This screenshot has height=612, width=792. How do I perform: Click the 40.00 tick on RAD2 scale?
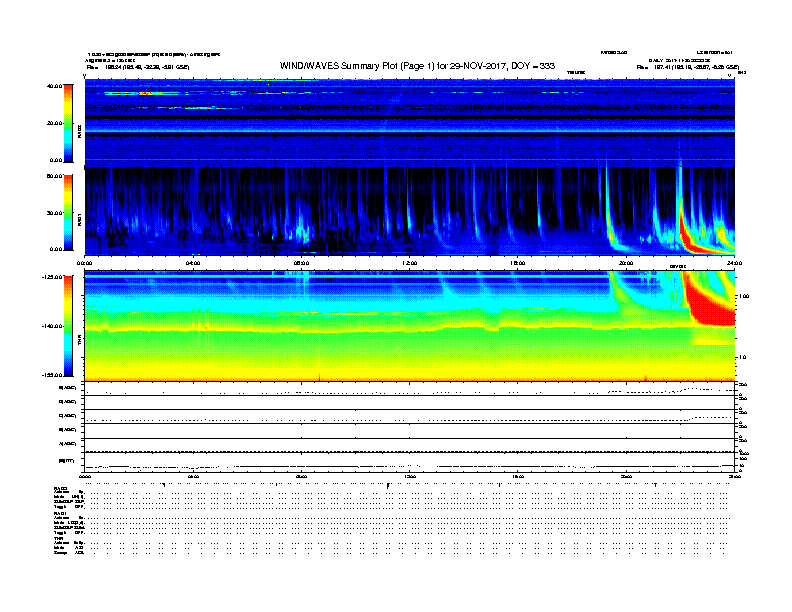click(54, 86)
